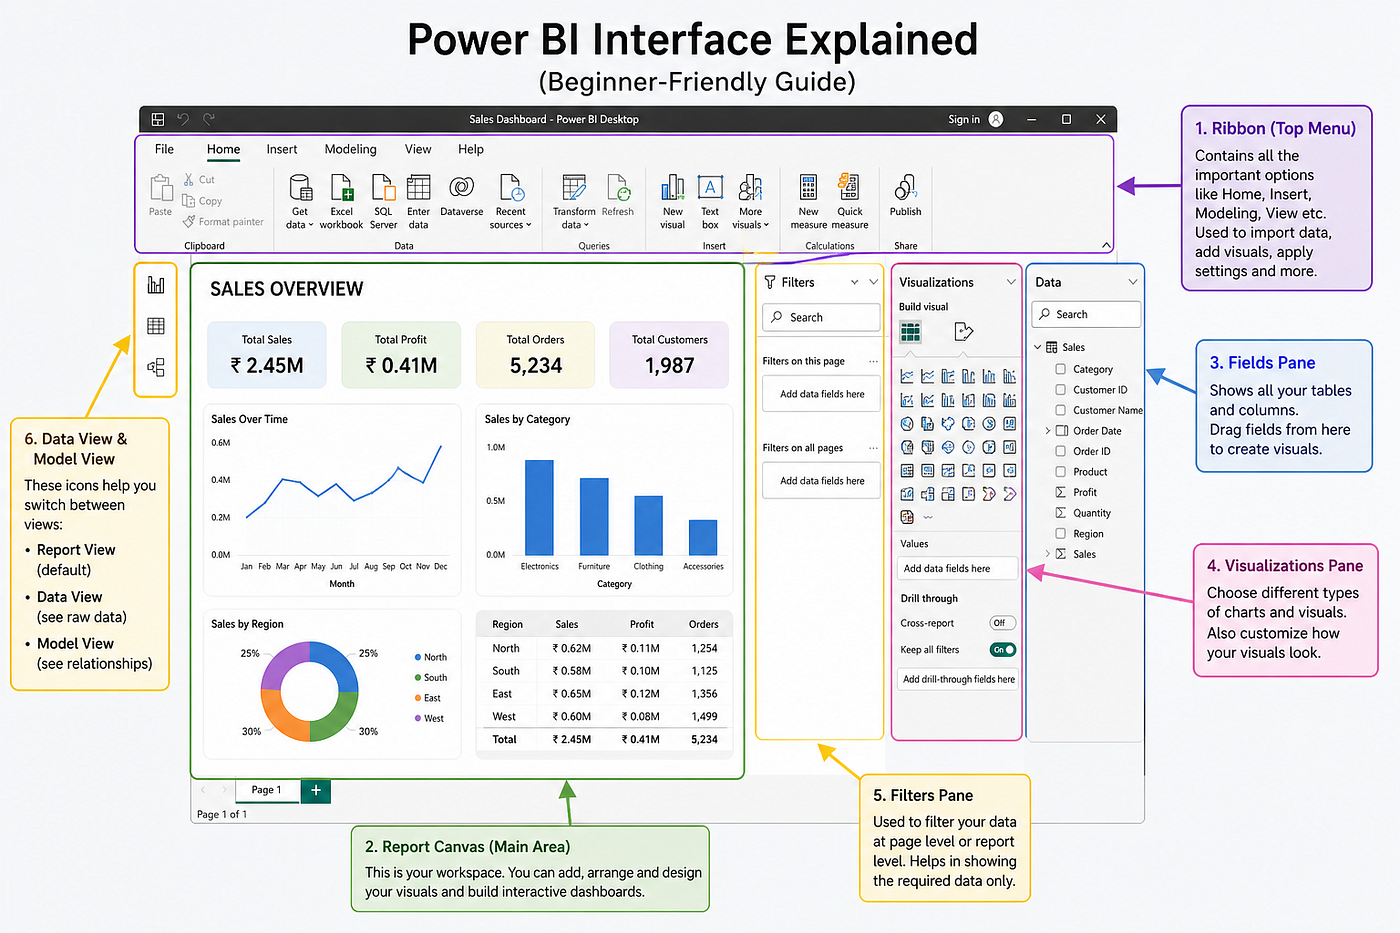The image size is (1400, 933).
Task: Check the Customer Name field checkbox
Action: click(1060, 410)
